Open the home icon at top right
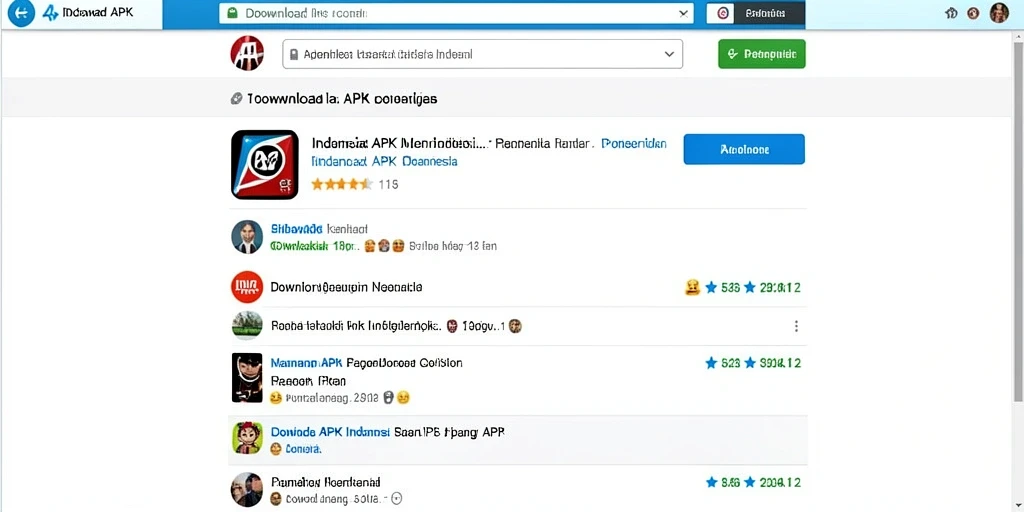 [x=952, y=13]
